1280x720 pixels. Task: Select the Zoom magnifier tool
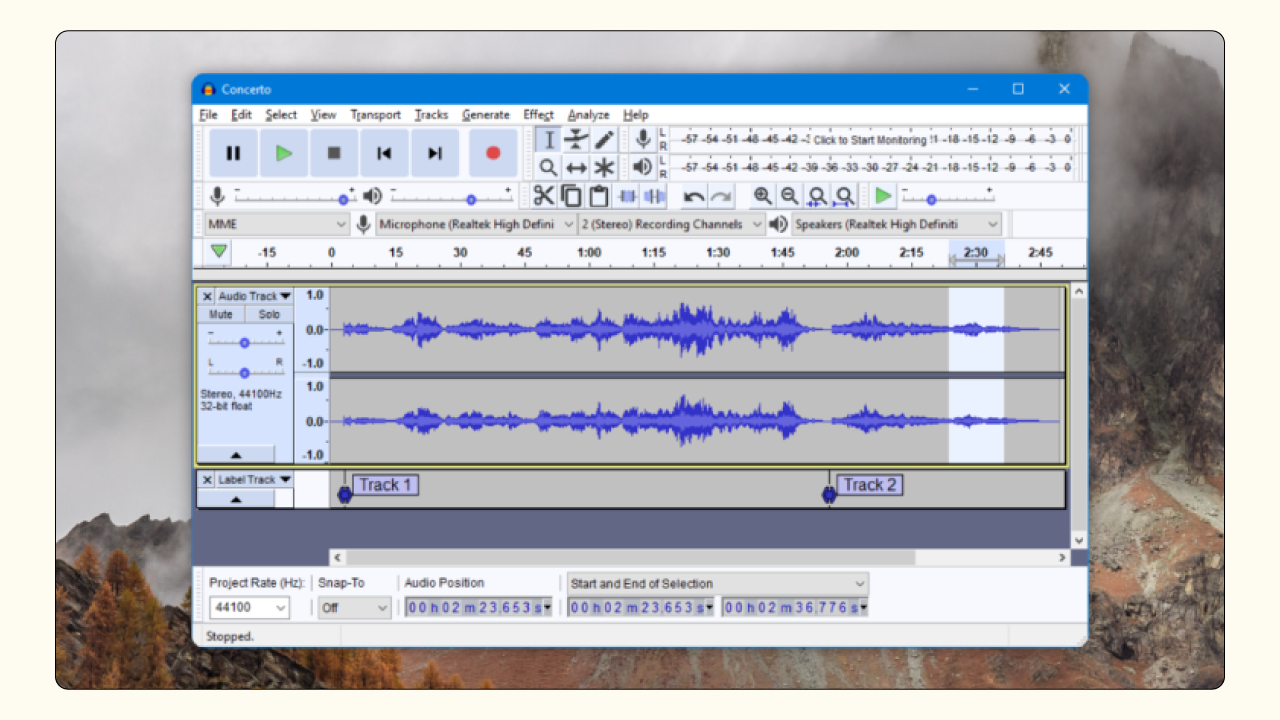pos(548,167)
